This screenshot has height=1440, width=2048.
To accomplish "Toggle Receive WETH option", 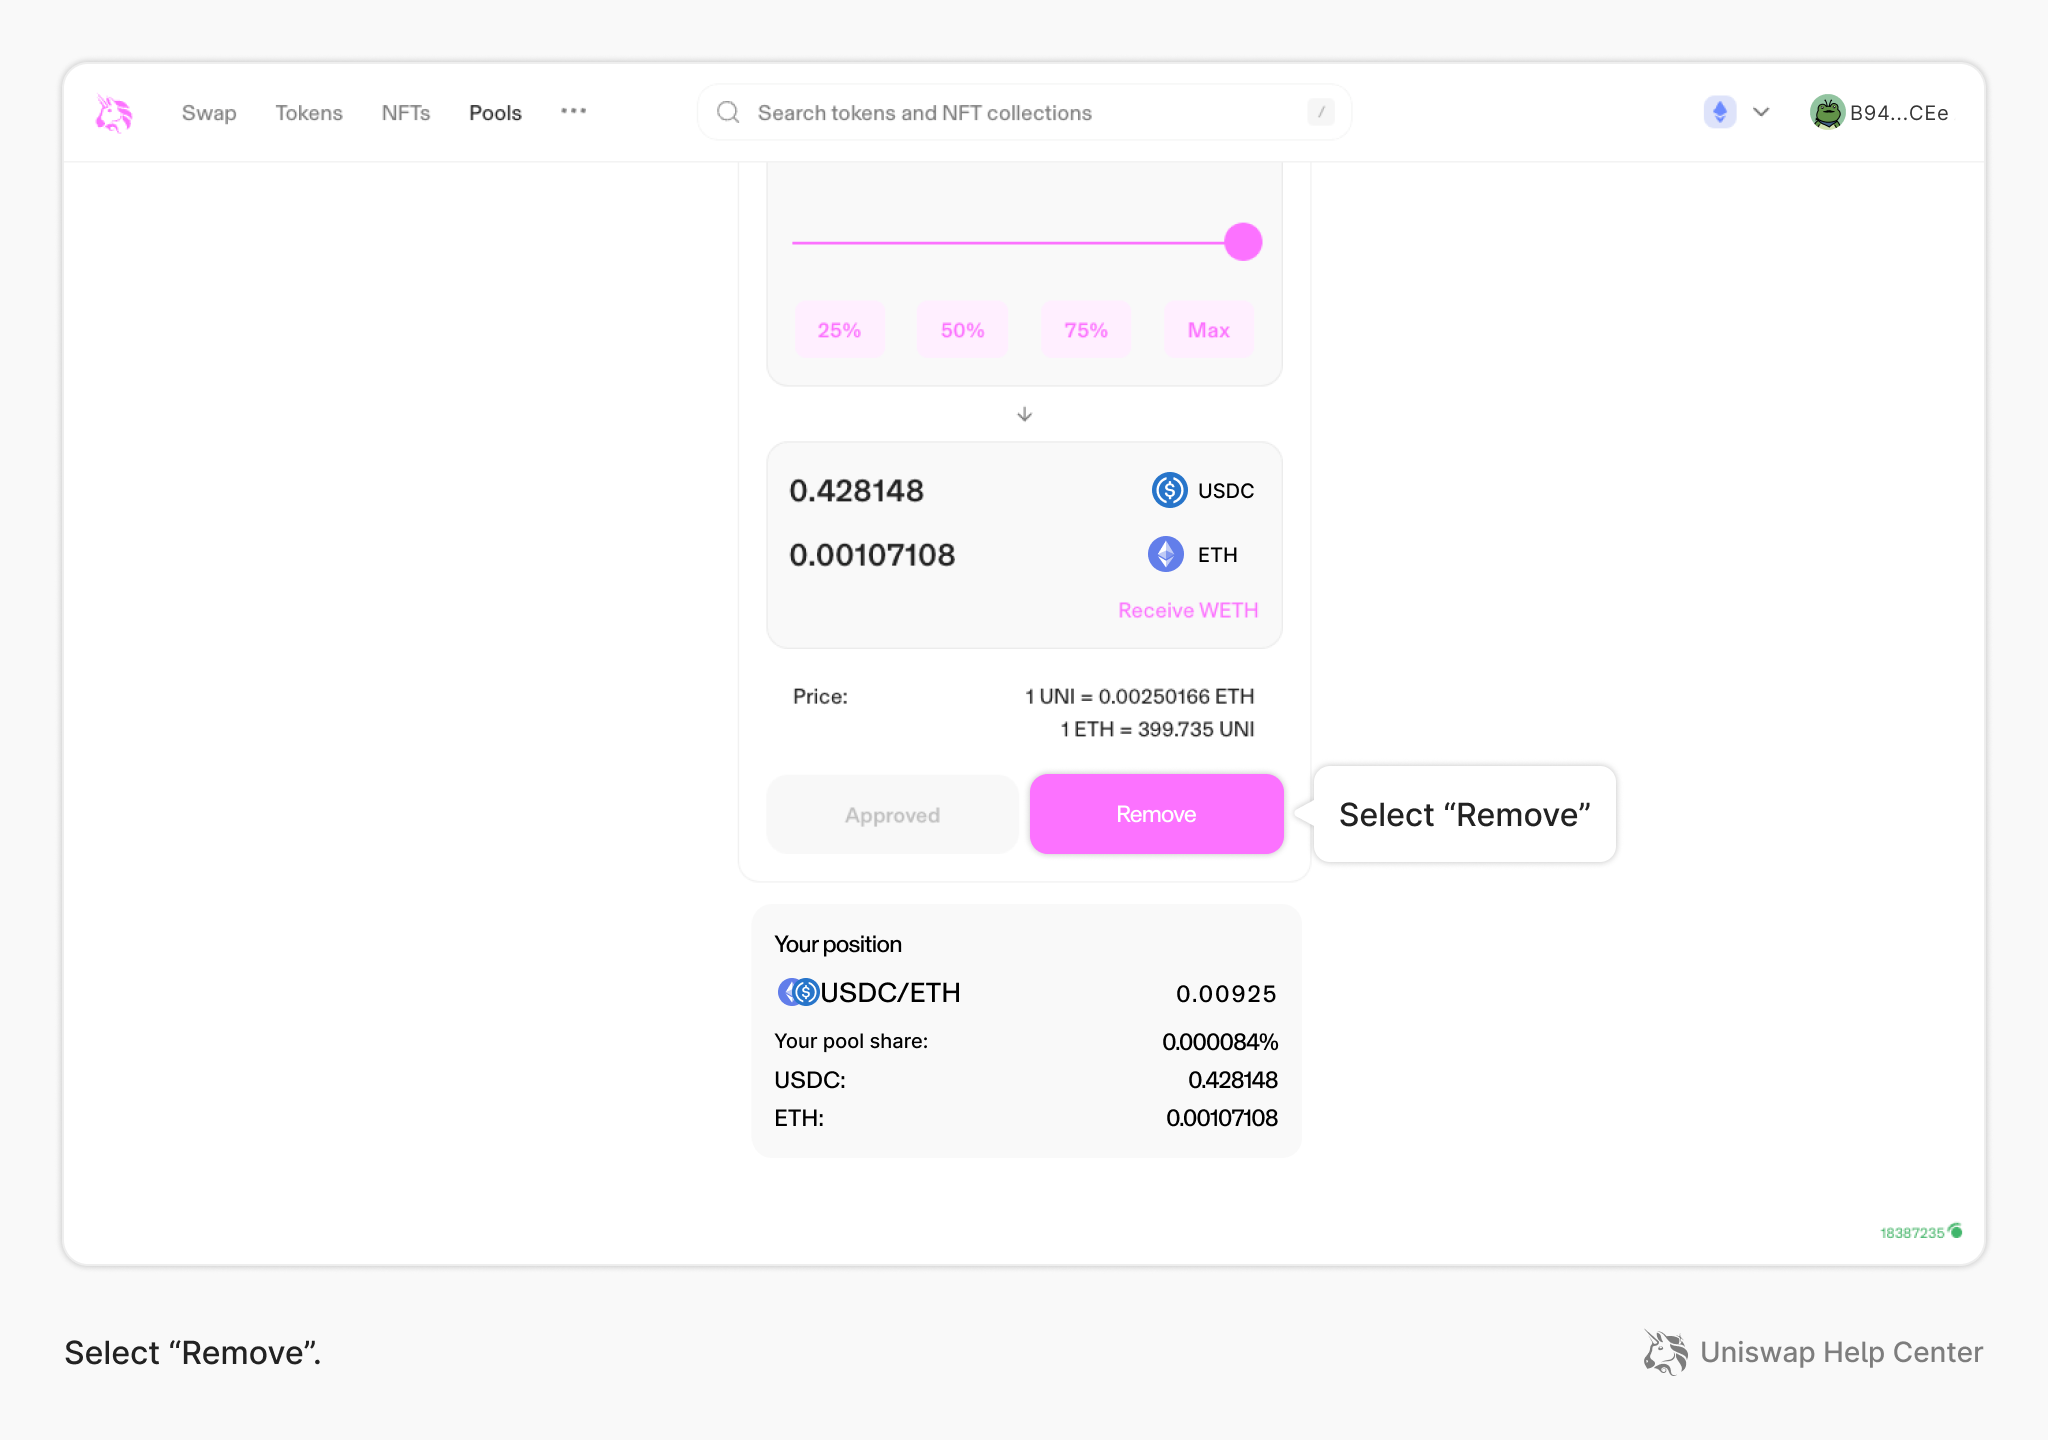I will tap(1187, 609).
